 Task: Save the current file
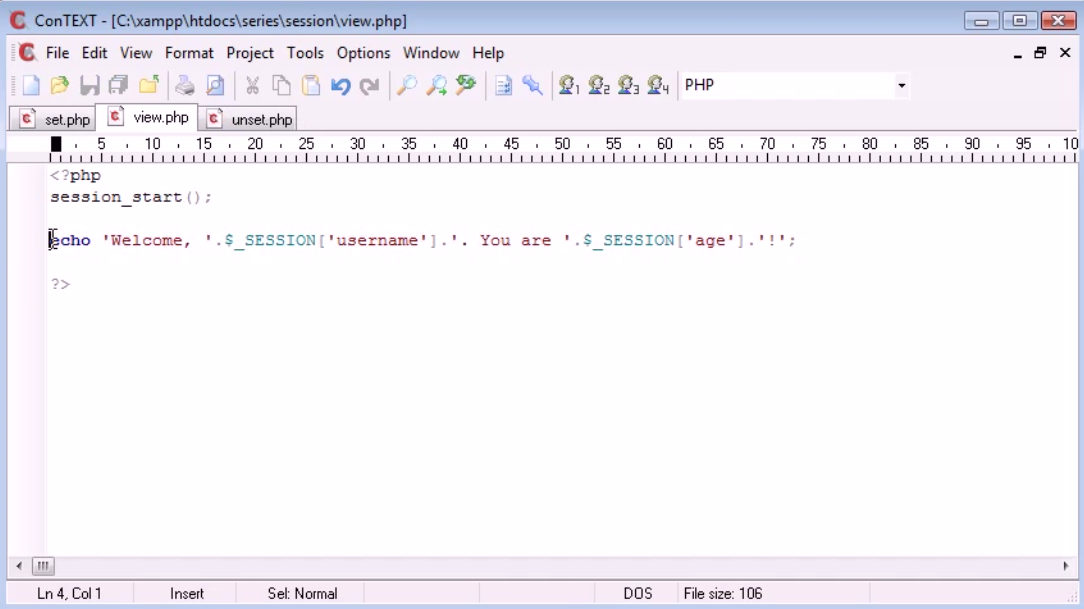tap(88, 85)
